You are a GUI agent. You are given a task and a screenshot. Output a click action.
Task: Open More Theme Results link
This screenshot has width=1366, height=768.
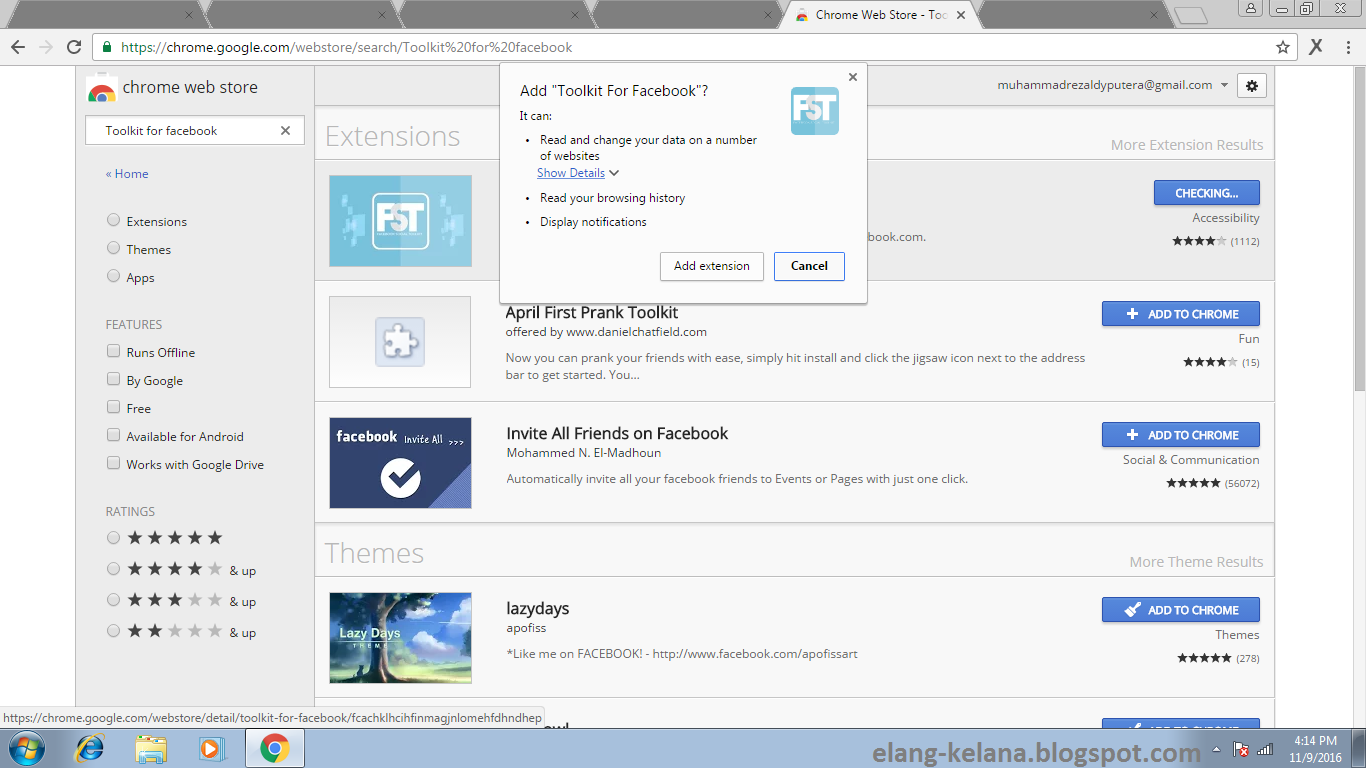1197,562
